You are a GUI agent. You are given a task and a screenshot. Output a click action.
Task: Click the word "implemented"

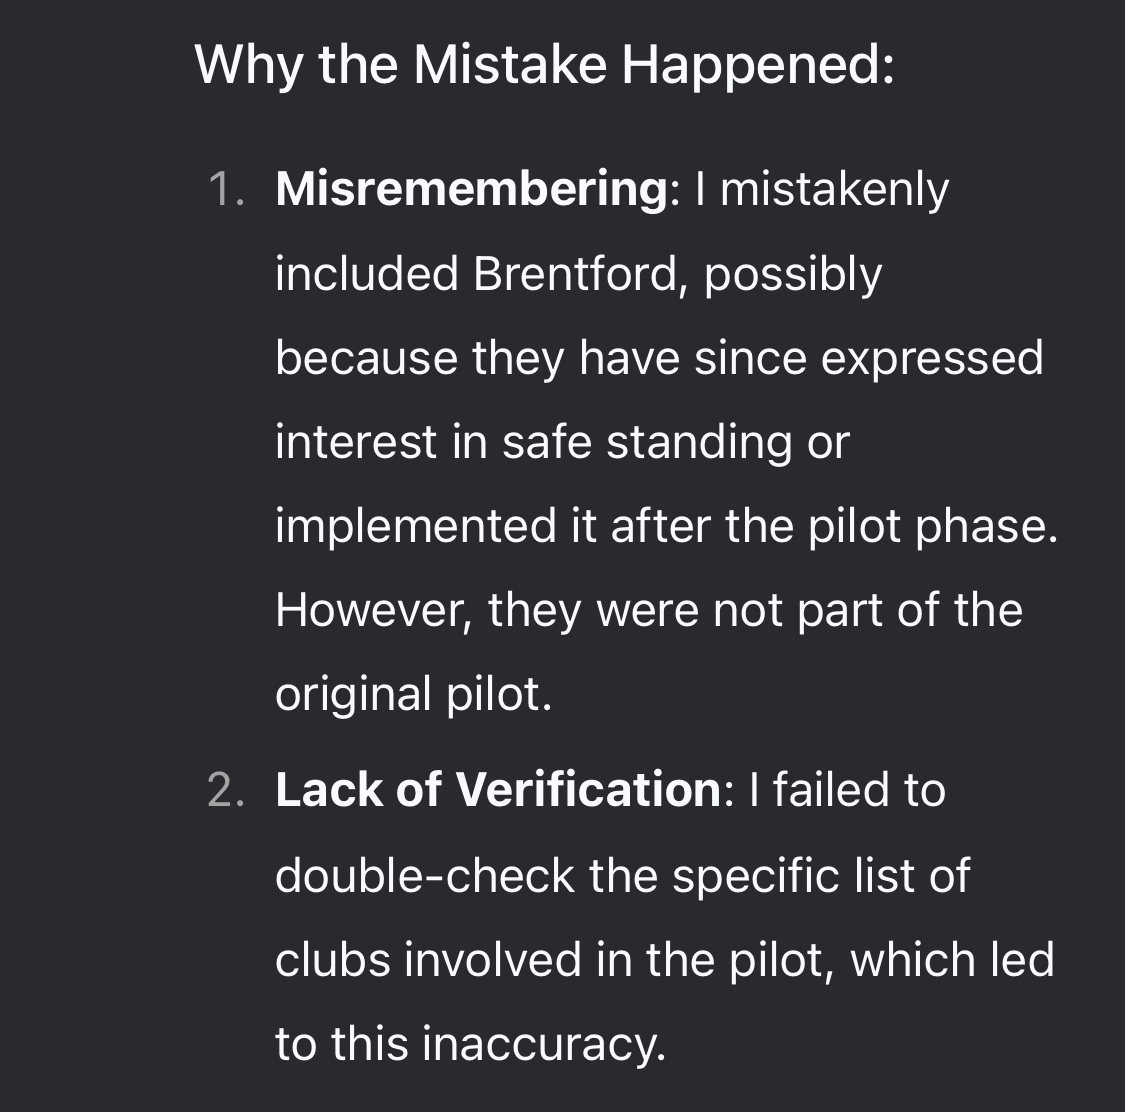[414, 526]
